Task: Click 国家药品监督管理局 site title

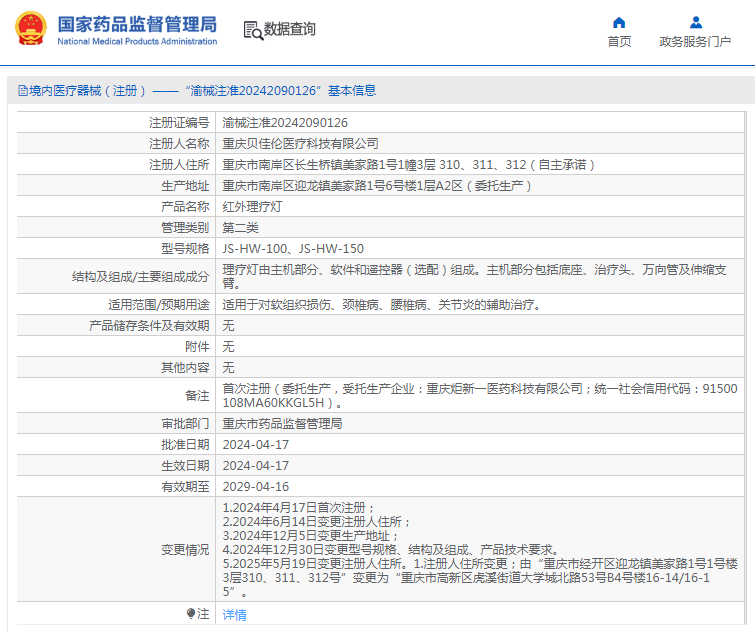Action: pos(137,24)
